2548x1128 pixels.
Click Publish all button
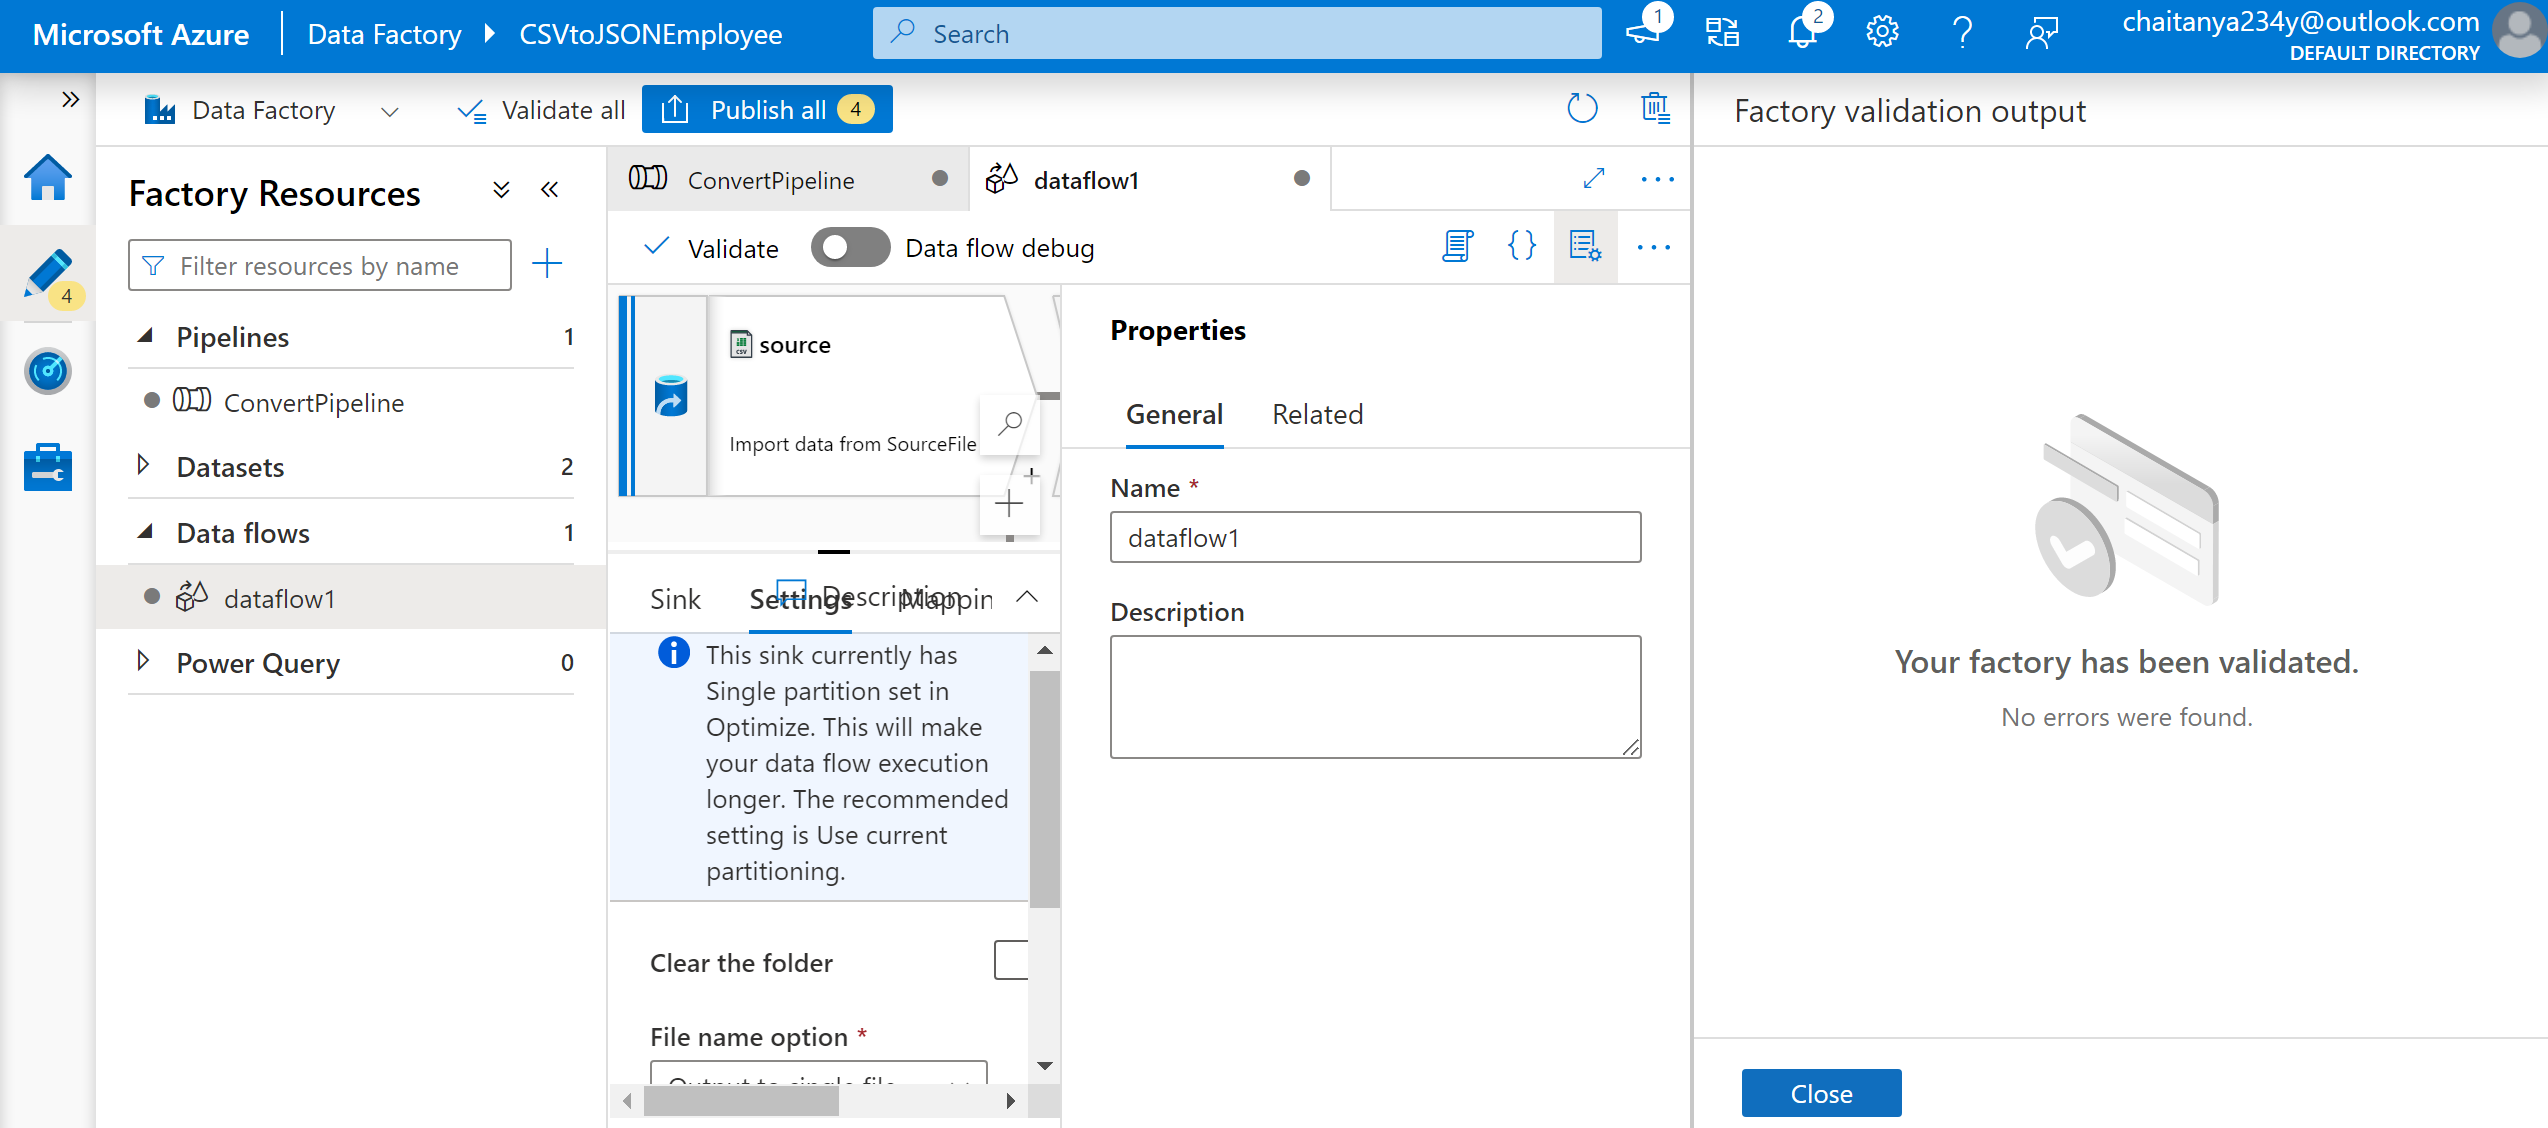[x=767, y=109]
